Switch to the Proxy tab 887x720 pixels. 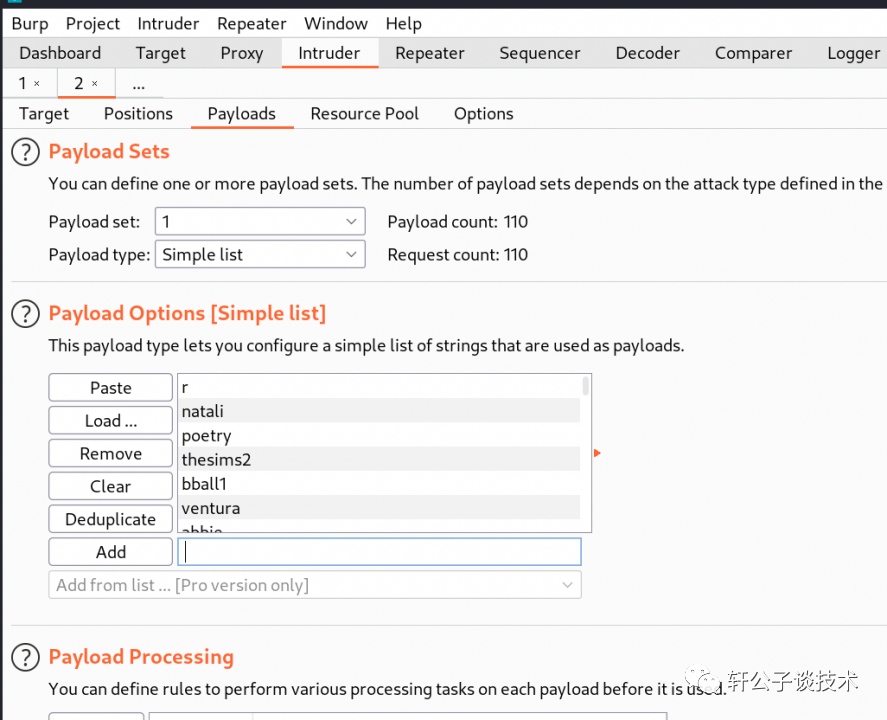[242, 53]
